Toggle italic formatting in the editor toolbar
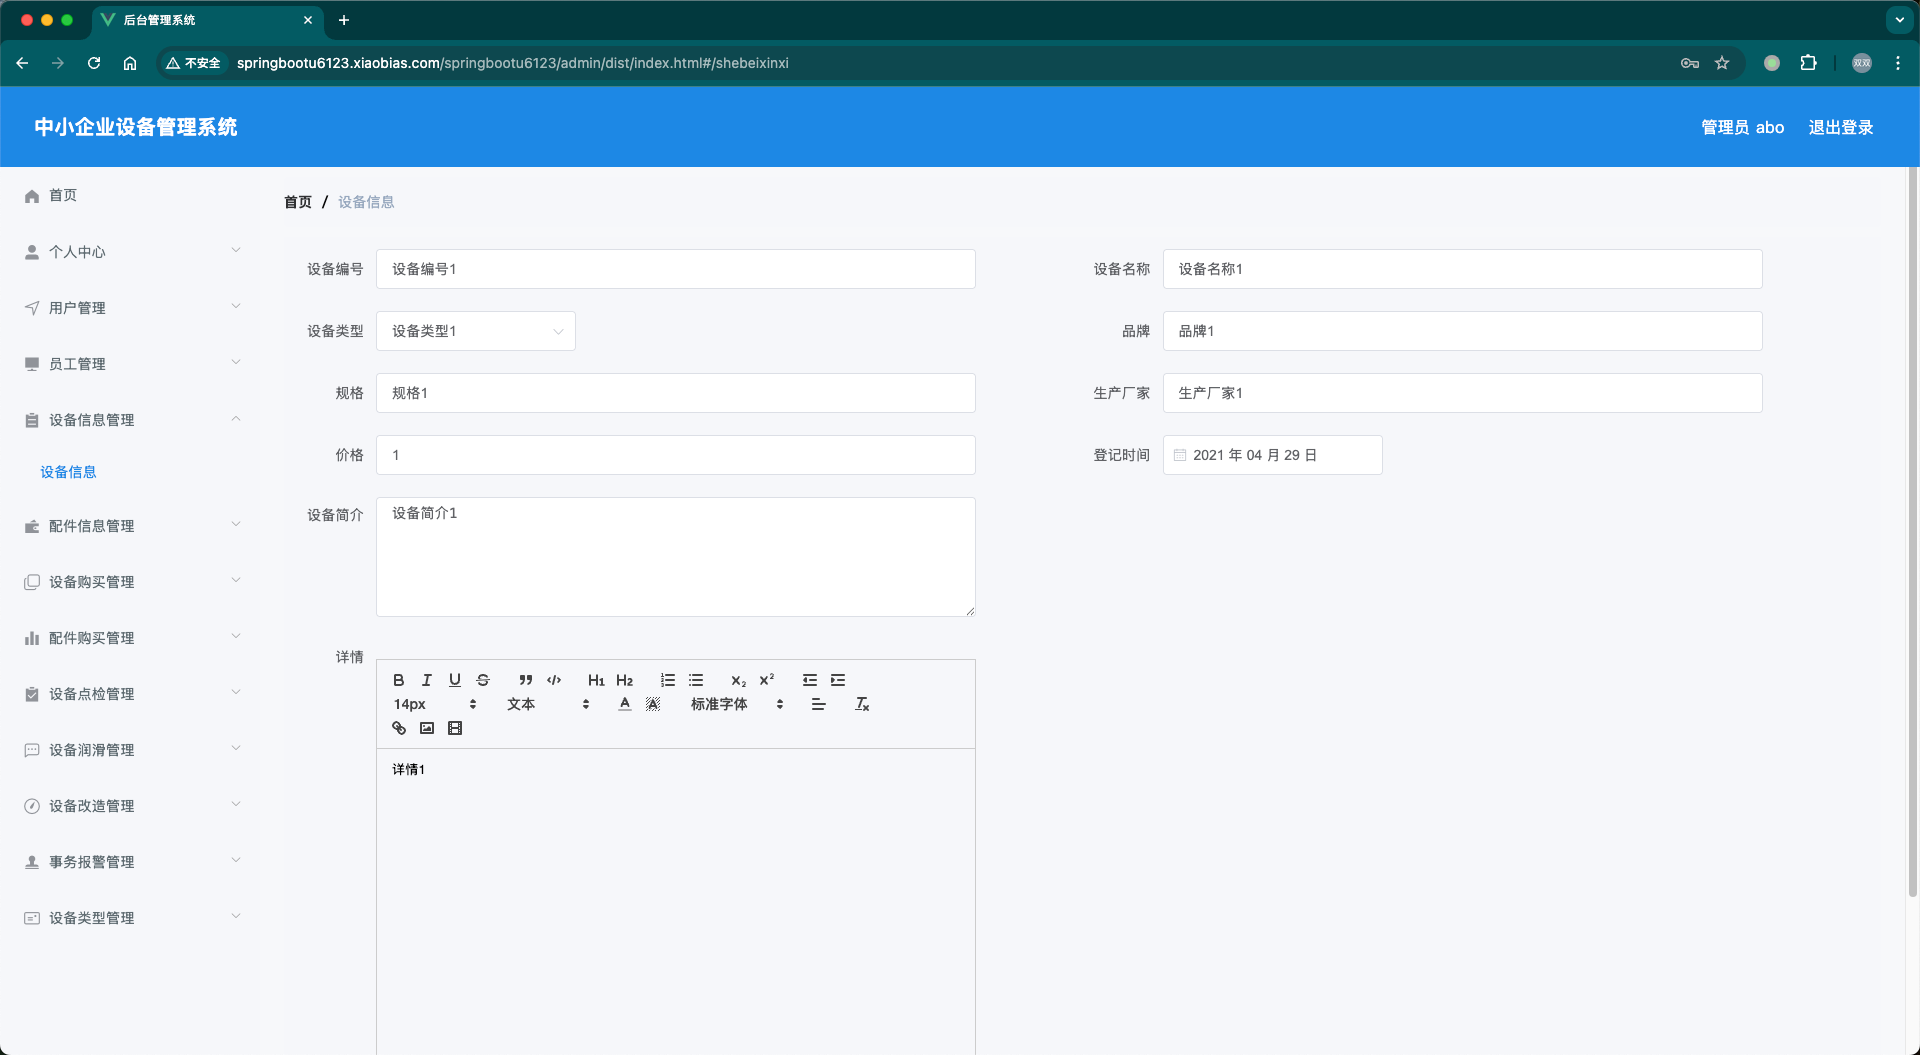Screen dimensions: 1920x1055 pos(427,680)
